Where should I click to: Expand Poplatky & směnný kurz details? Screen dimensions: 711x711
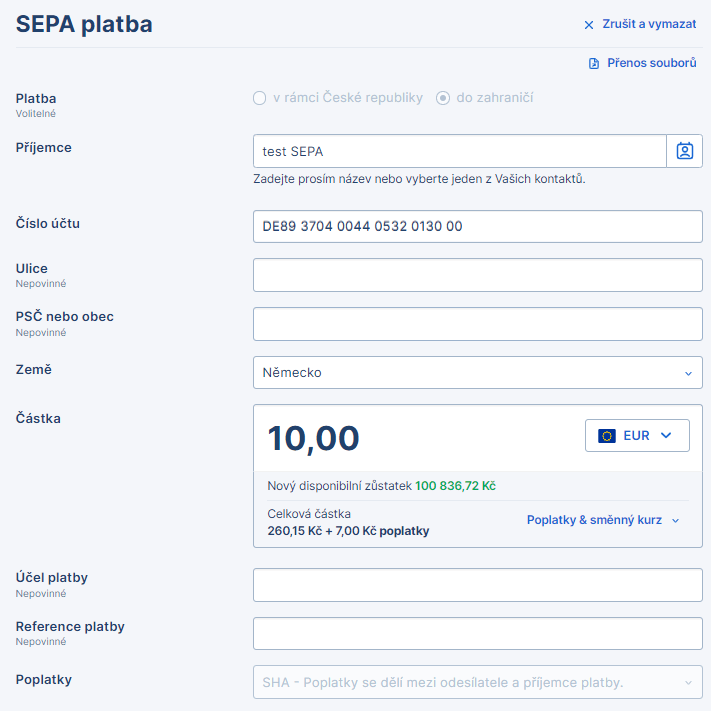[x=603, y=520]
